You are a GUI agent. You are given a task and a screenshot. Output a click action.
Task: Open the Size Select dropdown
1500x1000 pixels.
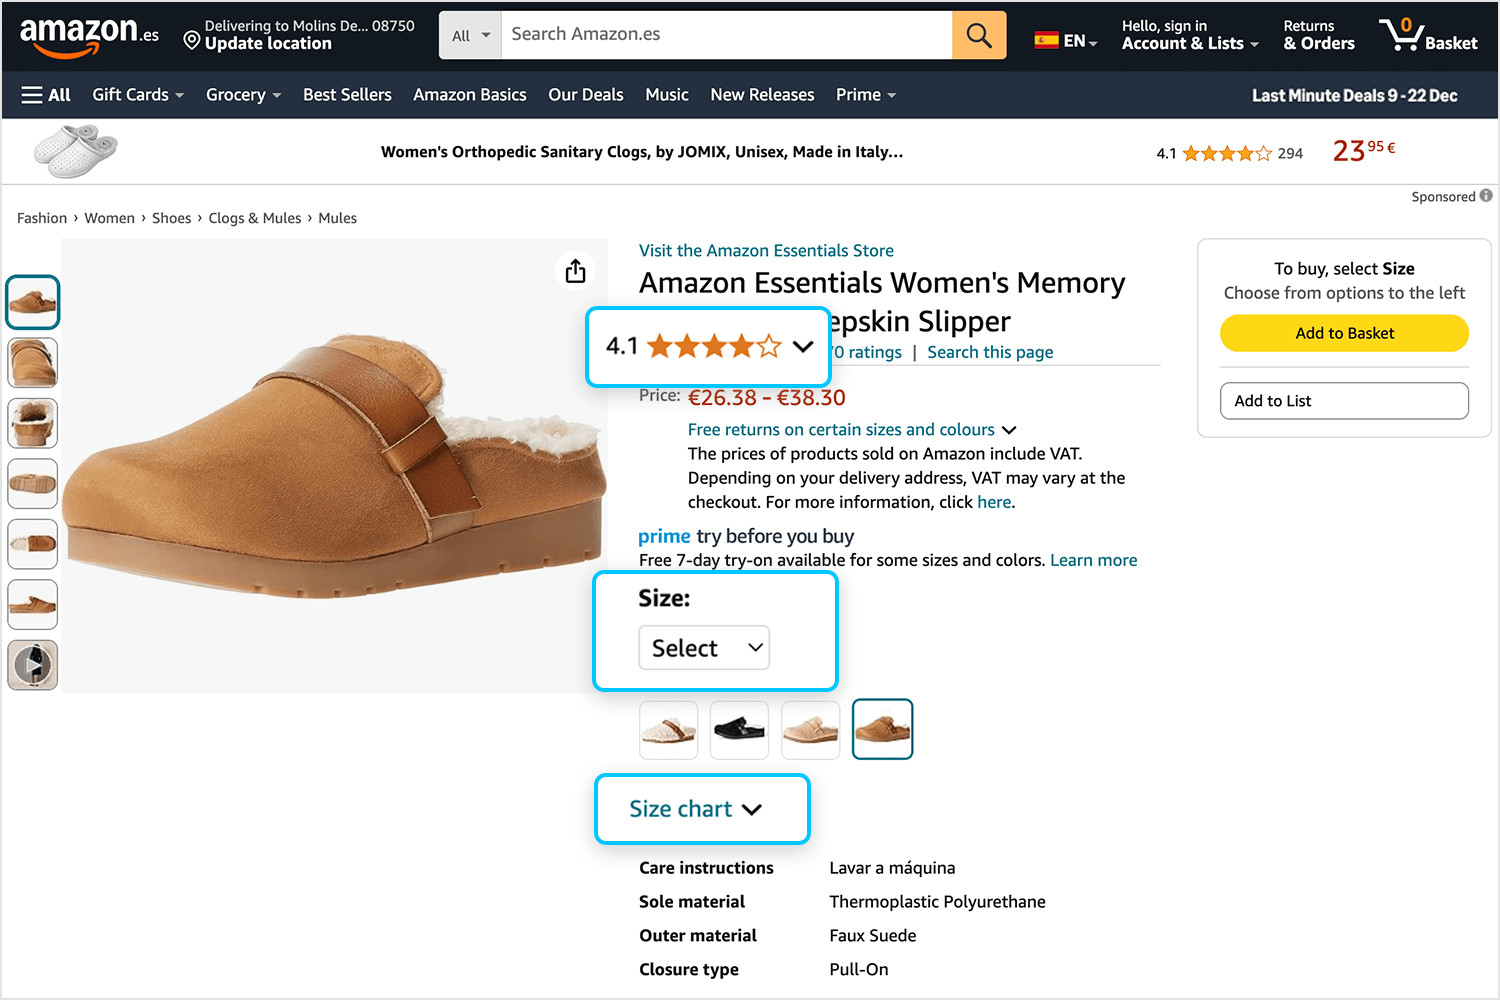click(x=704, y=648)
